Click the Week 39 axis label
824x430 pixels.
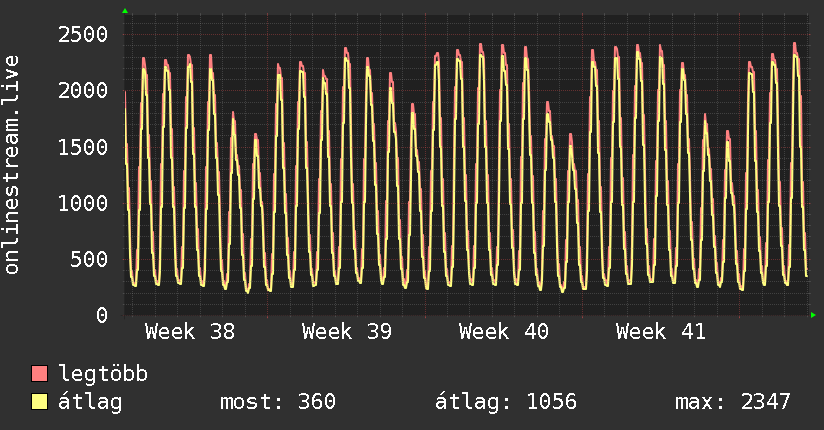click(x=347, y=332)
